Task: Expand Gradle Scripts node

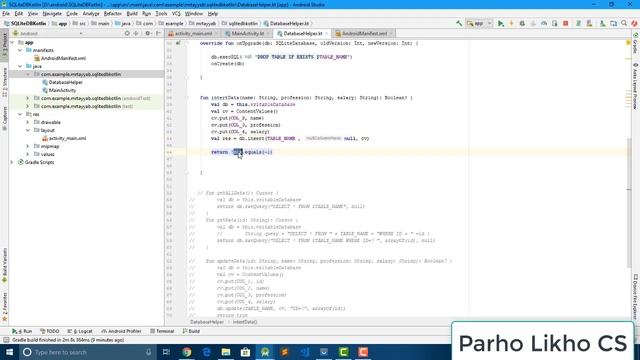Action: click(12, 162)
